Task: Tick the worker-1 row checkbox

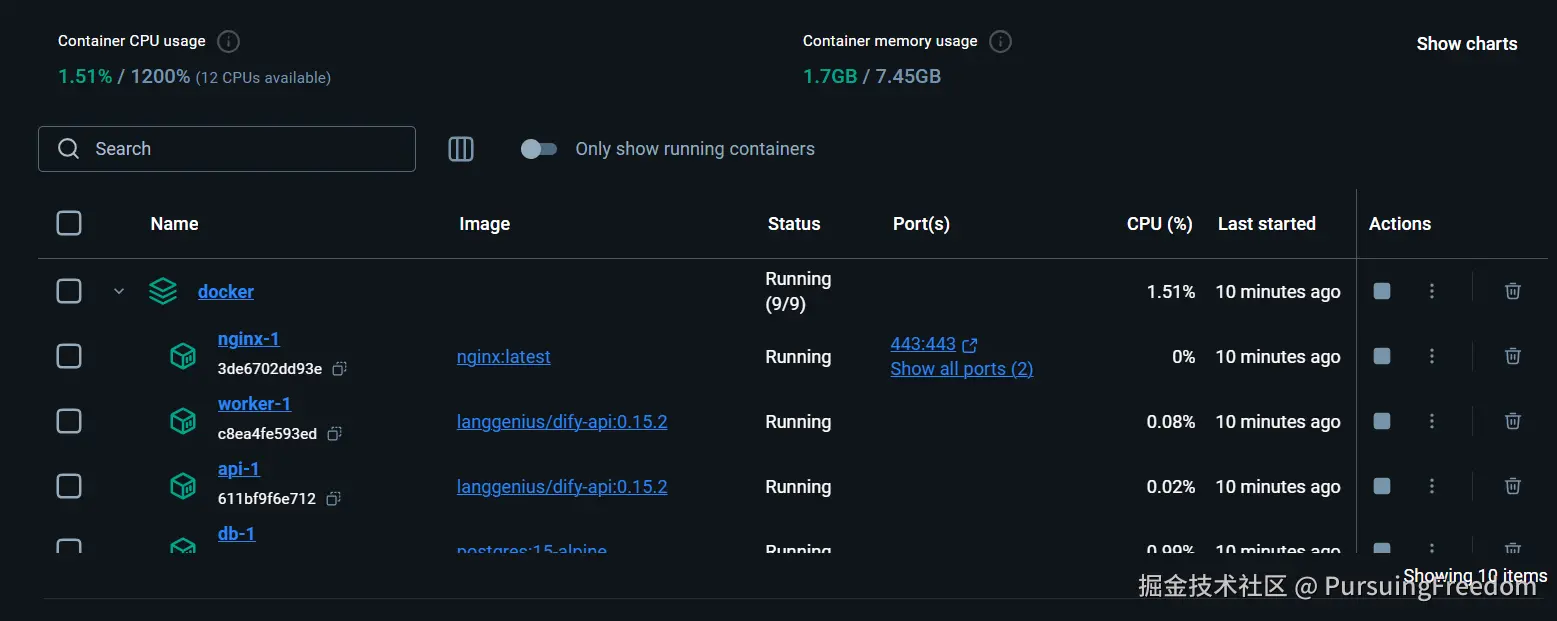Action: click(69, 421)
